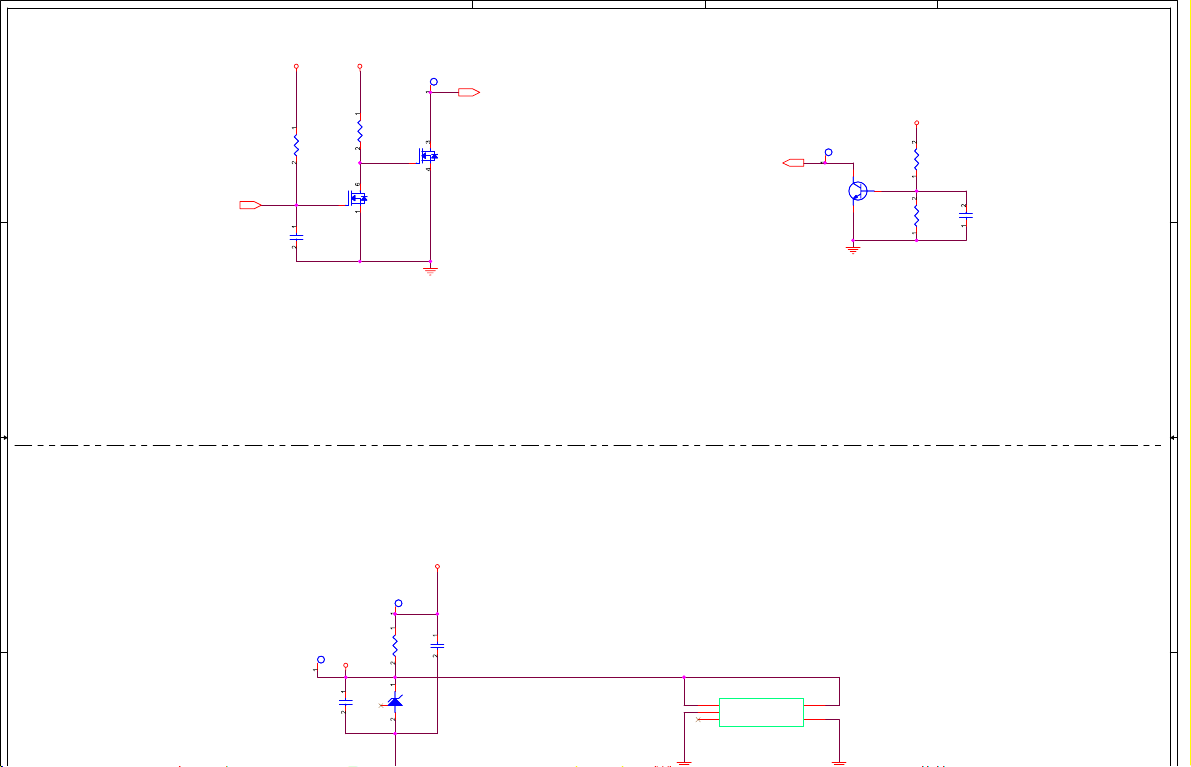Select the output port at top MOSFET drain

click(x=468, y=92)
